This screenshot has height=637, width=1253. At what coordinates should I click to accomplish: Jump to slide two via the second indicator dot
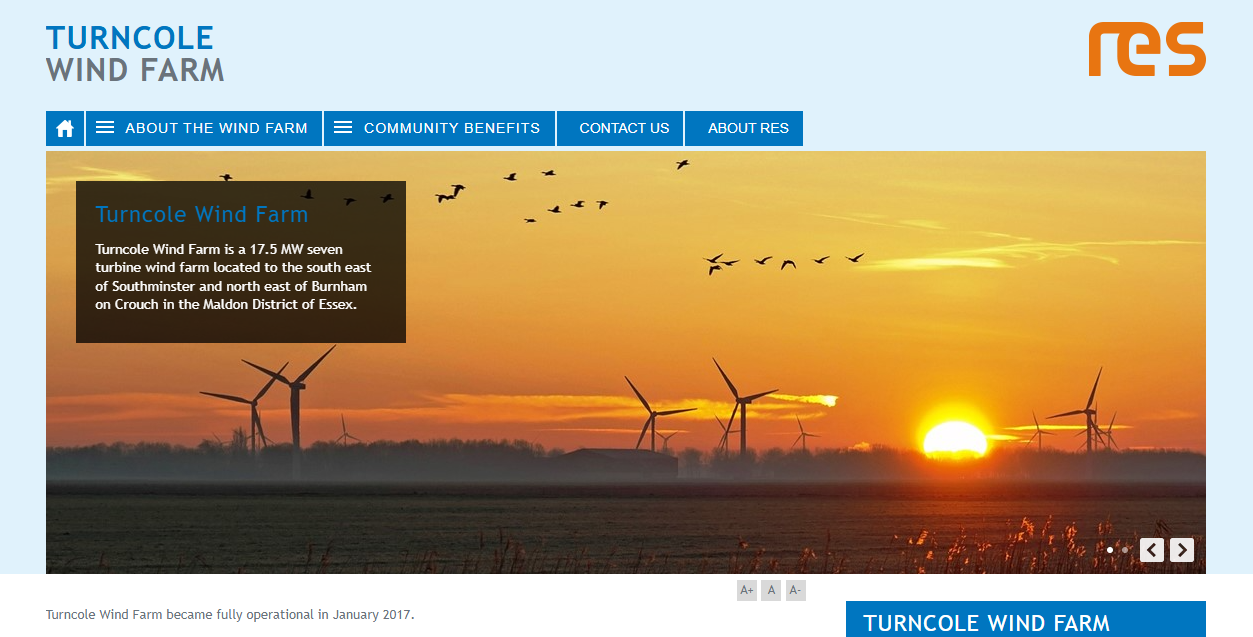point(1125,549)
